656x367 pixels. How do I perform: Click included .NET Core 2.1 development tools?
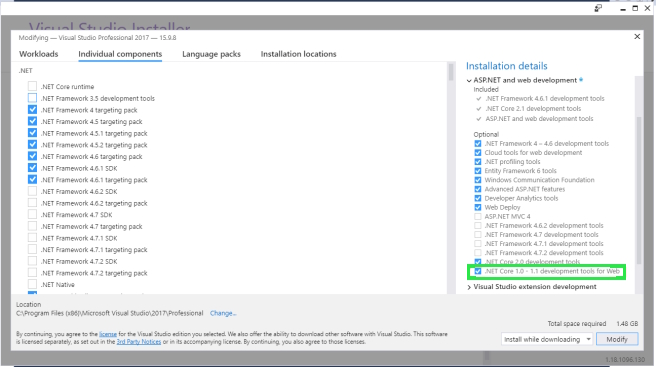click(533, 108)
